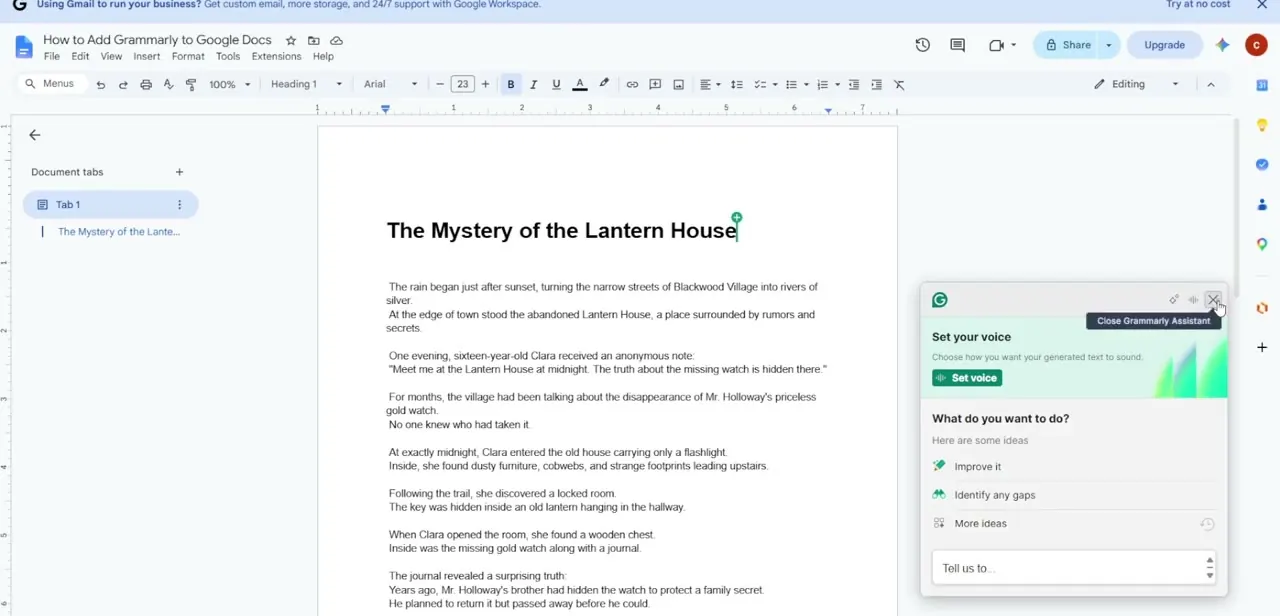Open Contacts in the side panel
This screenshot has height=616, width=1280.
click(1262, 205)
